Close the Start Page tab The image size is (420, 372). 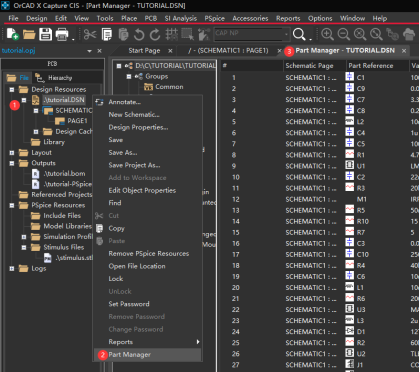point(170,51)
